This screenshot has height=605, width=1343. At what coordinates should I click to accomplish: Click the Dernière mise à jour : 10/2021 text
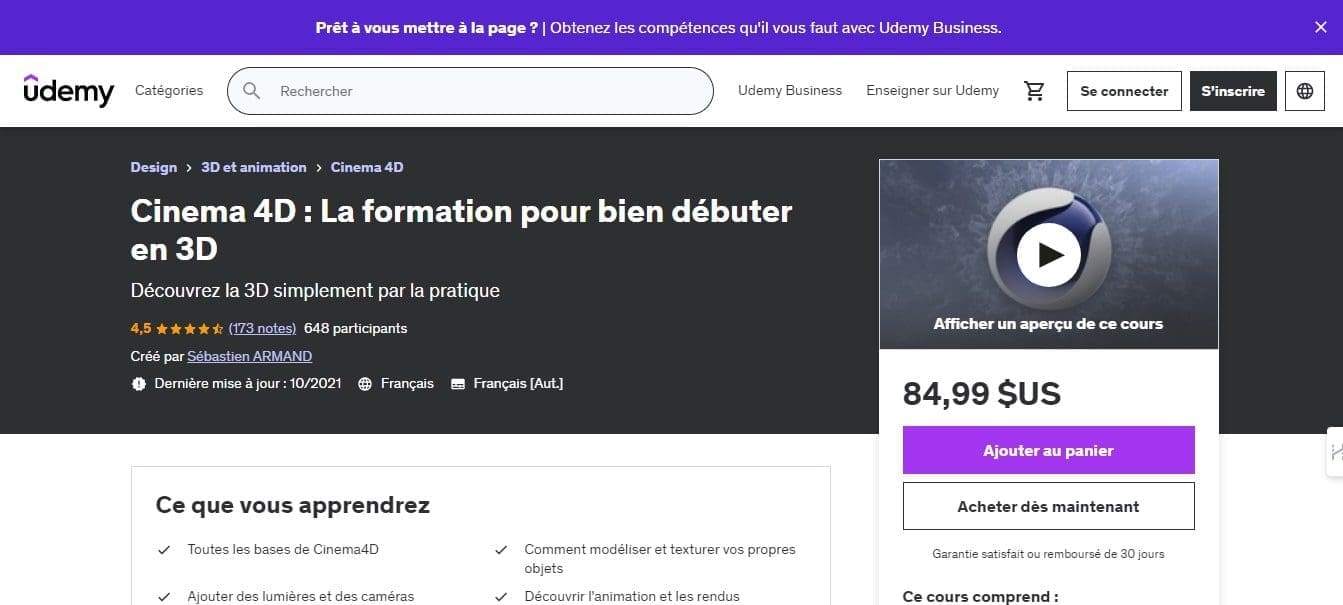click(x=248, y=383)
